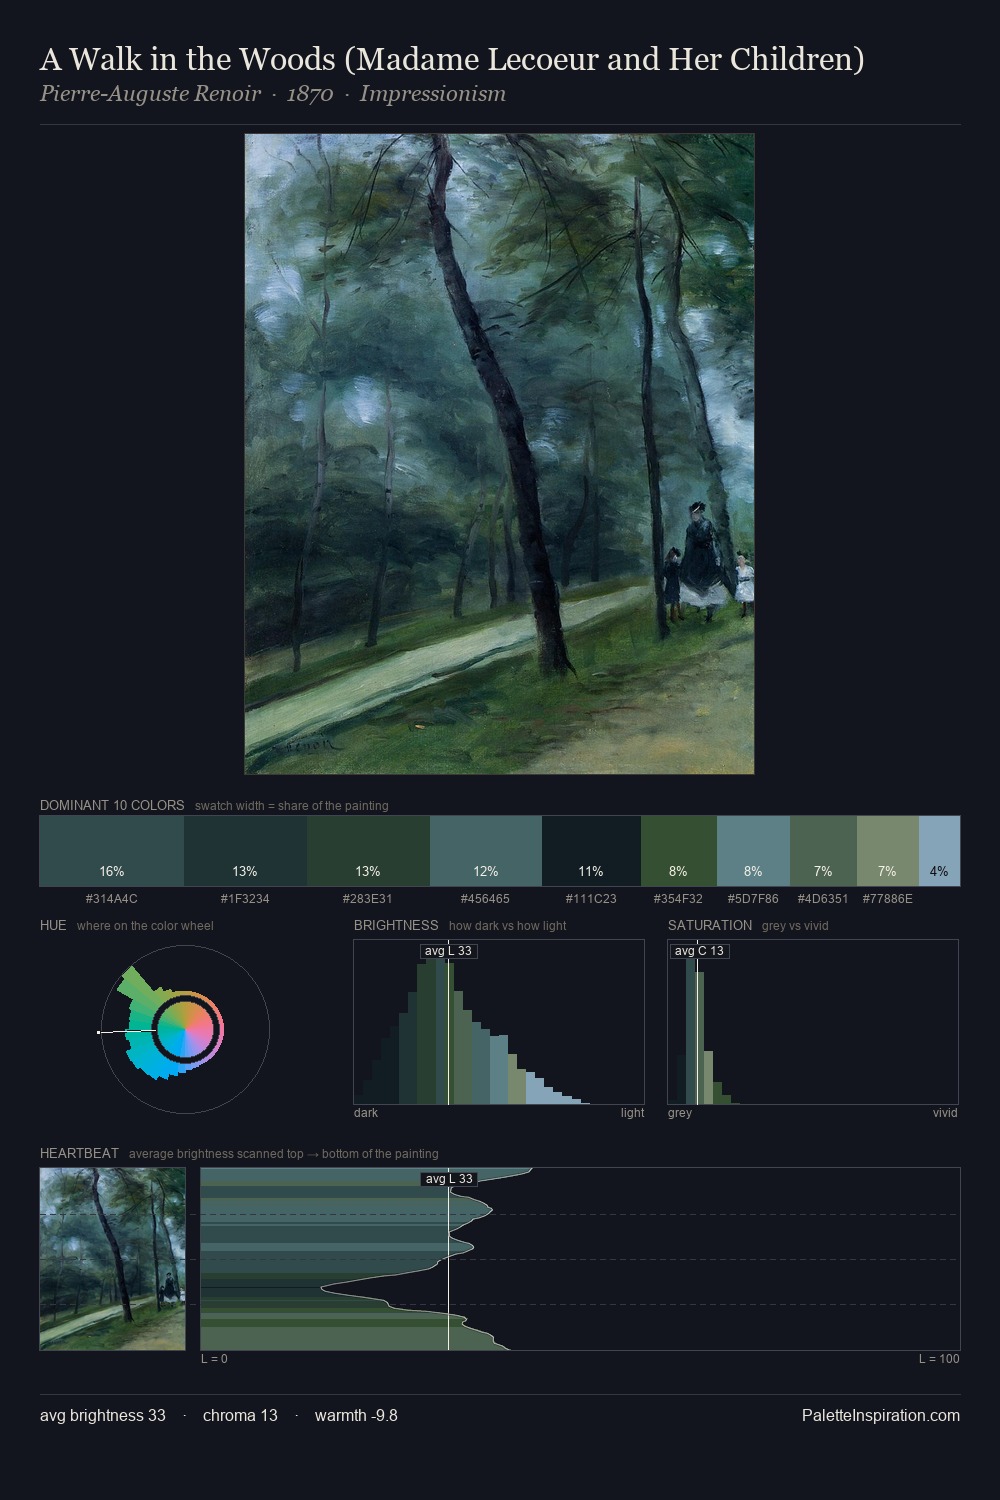Click 'grey vs vivid' caption

pos(795,926)
